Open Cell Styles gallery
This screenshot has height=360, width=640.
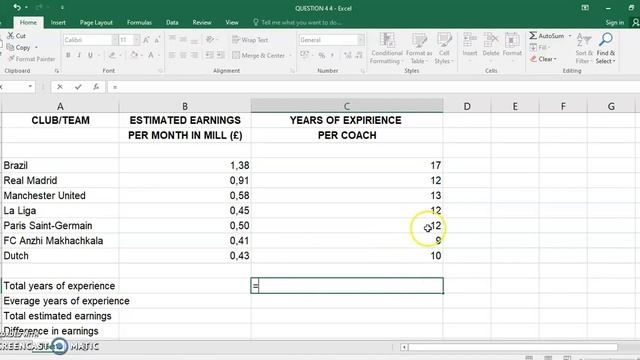coord(444,48)
